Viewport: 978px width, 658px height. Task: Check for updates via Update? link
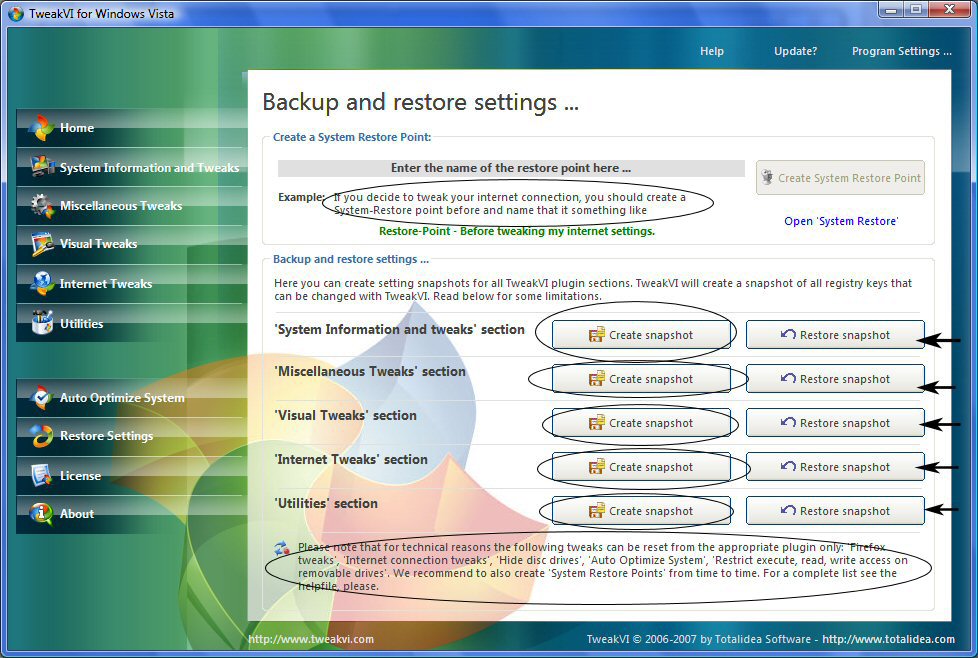click(795, 51)
